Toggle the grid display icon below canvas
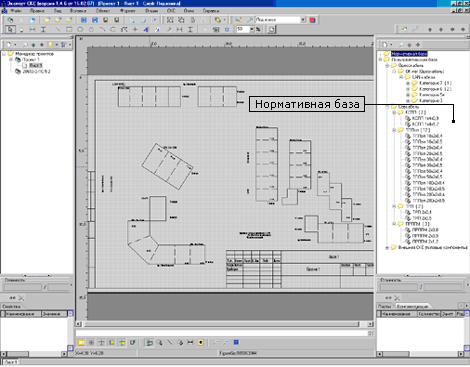Image resolution: width=470 pixels, height=367 pixels. [x=91, y=342]
